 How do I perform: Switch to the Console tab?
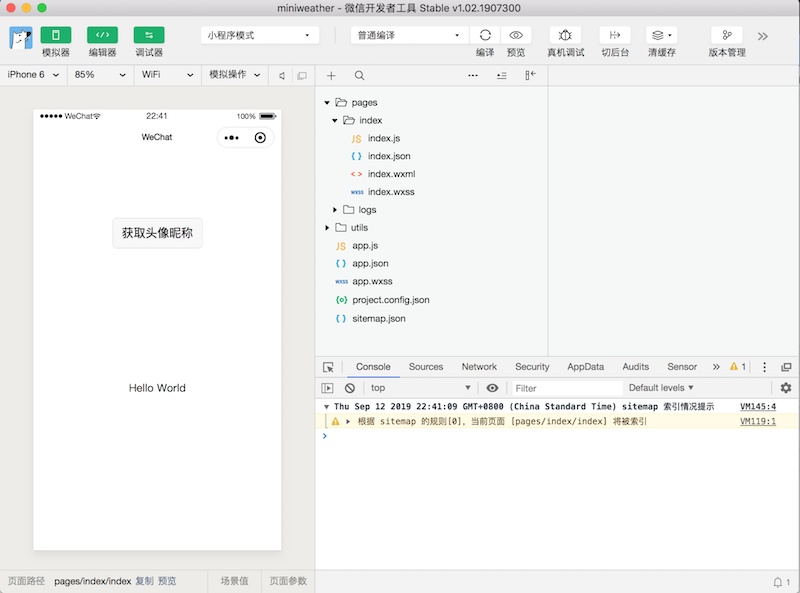coord(373,366)
